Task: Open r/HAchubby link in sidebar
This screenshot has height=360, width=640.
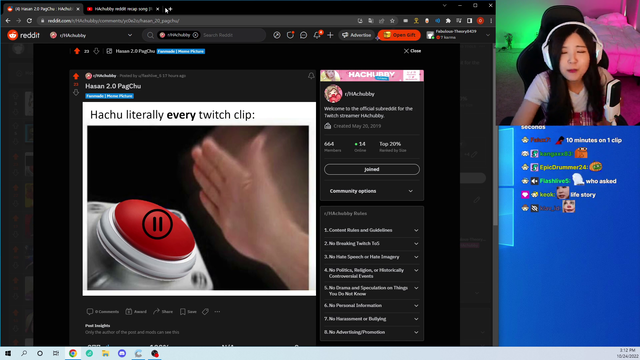Action: [359, 94]
